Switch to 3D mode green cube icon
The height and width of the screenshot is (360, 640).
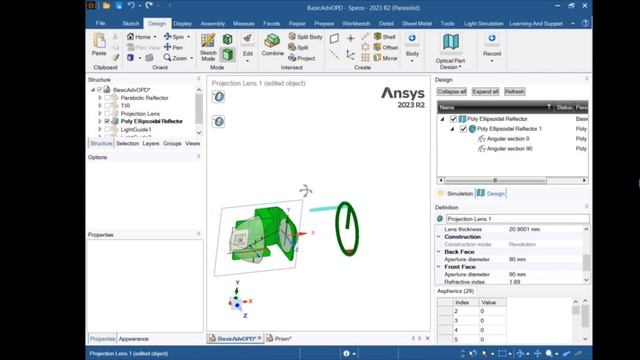pyautogui.click(x=228, y=54)
